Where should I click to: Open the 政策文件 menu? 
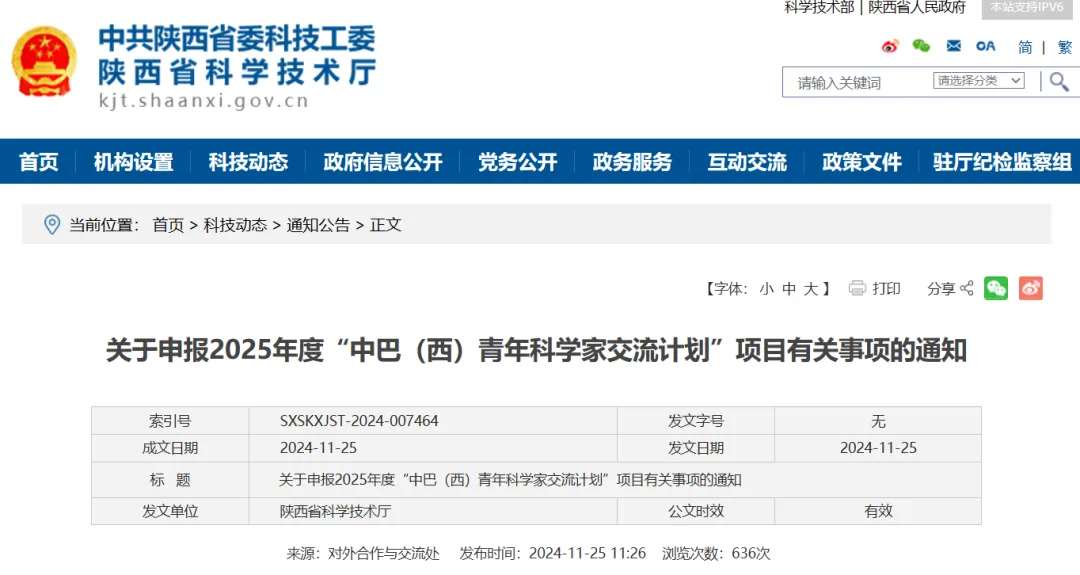click(862, 162)
